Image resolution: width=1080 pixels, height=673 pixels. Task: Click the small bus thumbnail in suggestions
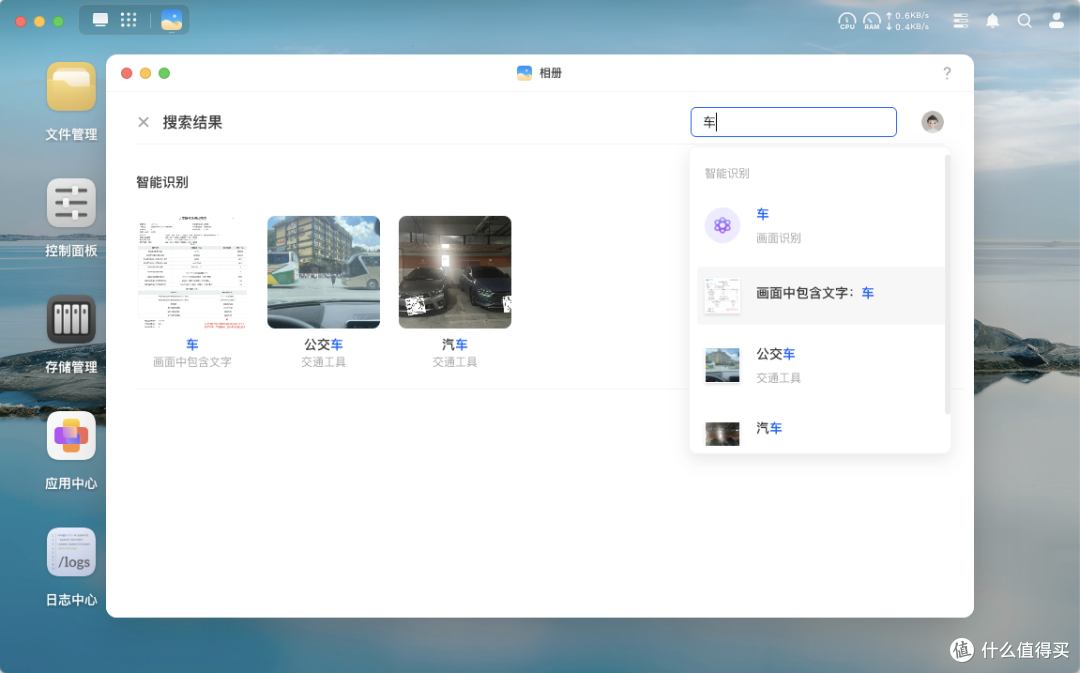click(722, 365)
